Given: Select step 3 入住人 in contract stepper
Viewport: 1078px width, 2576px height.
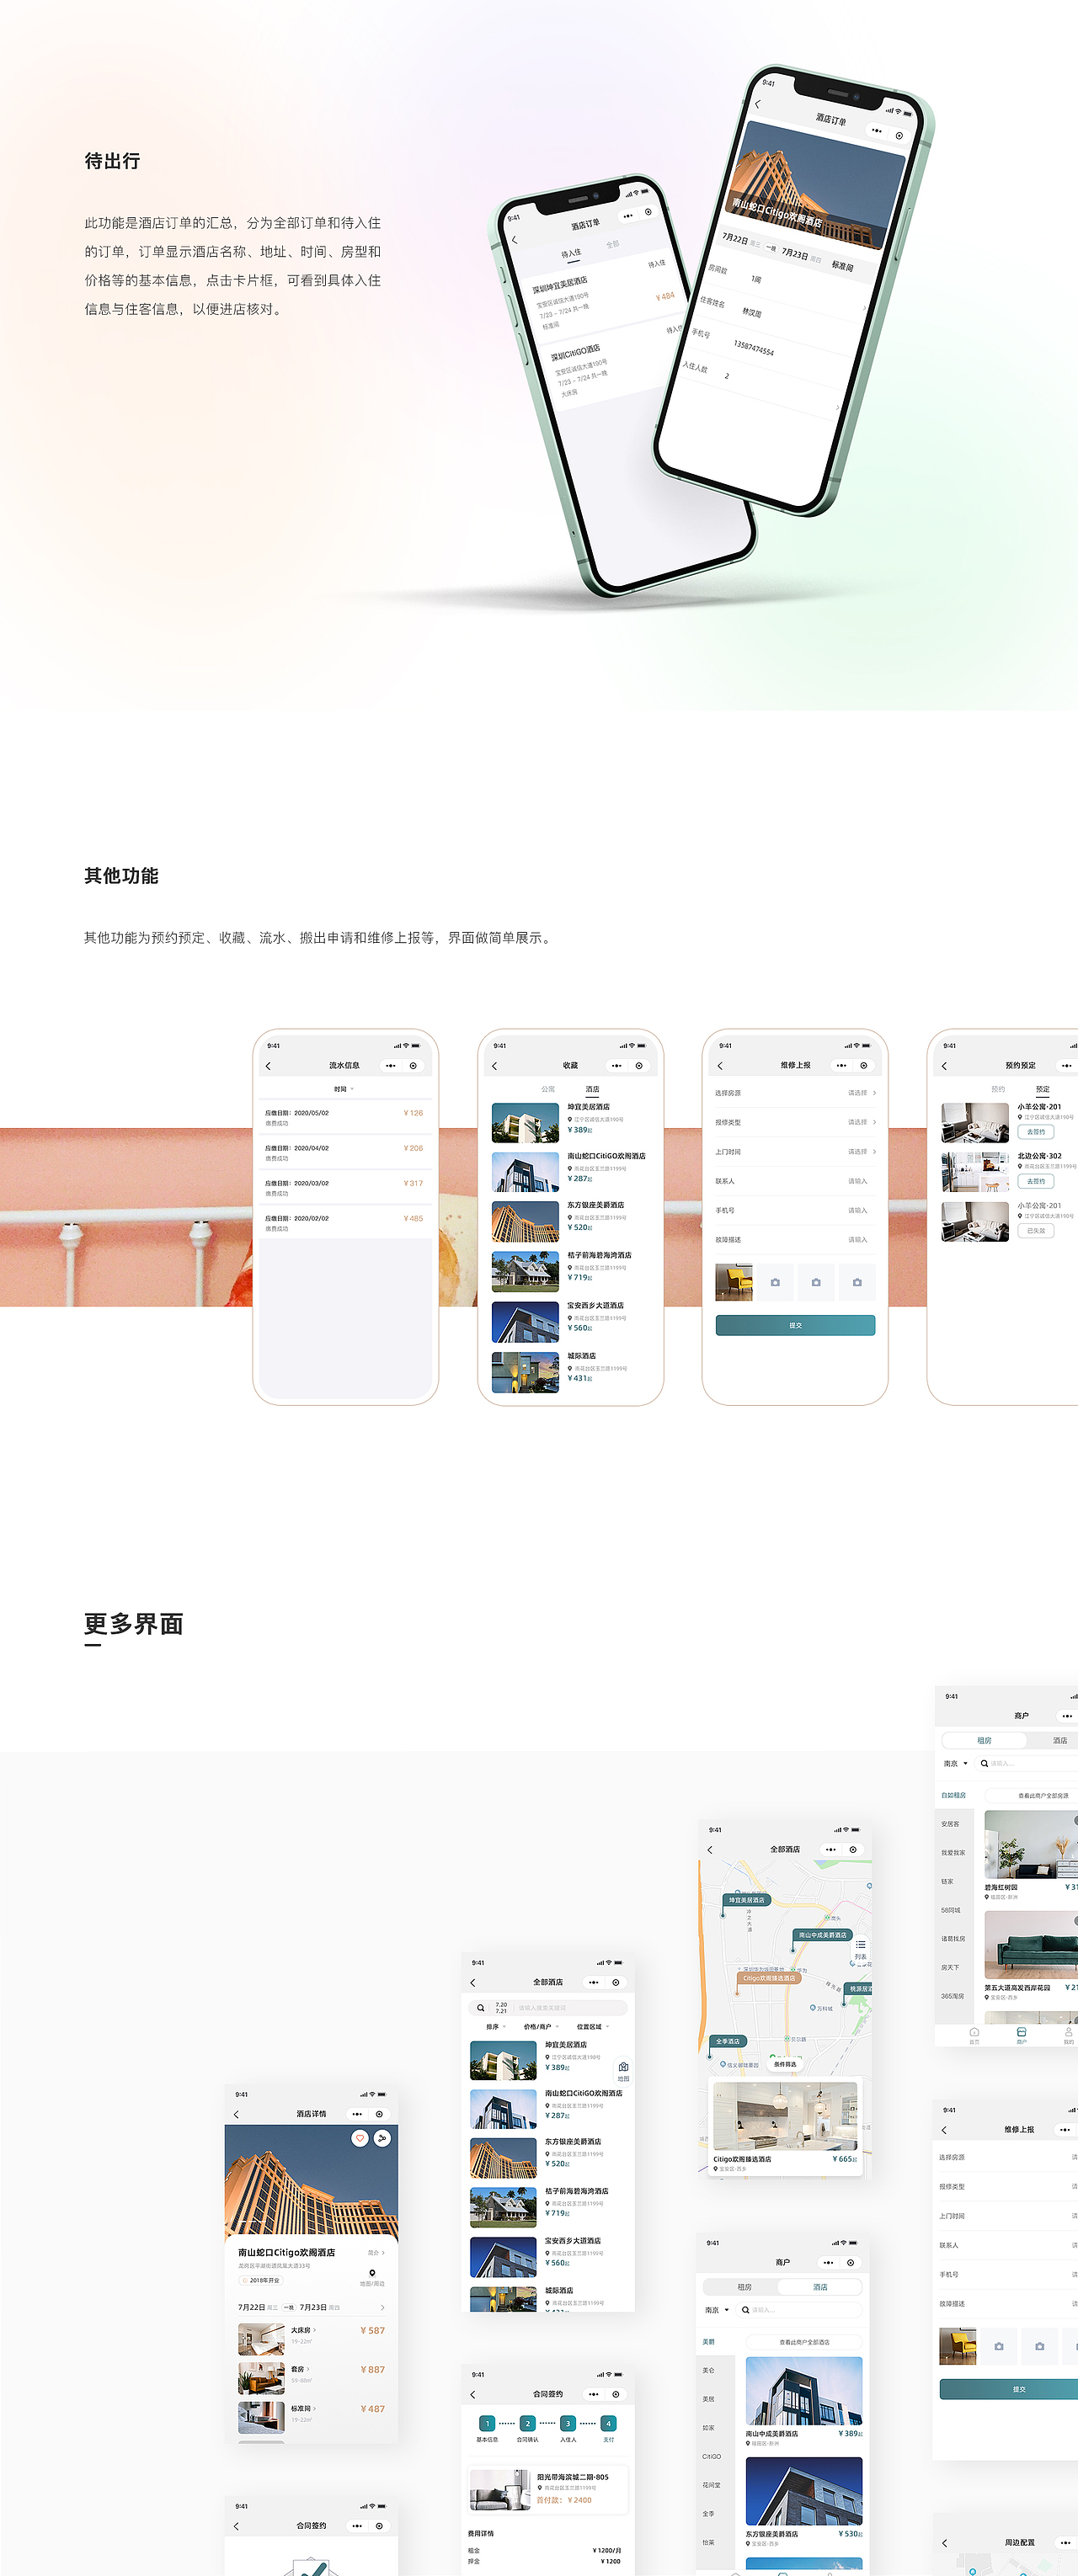Looking at the screenshot, I should [568, 2424].
